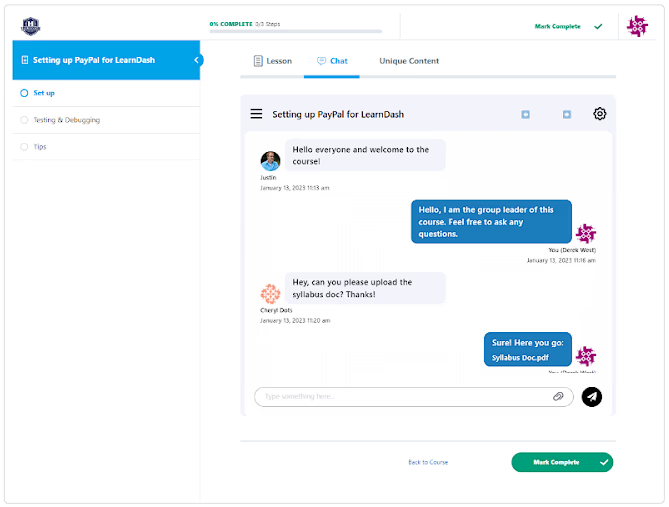
Task: Send the message with the paper plane button
Action: tap(592, 397)
